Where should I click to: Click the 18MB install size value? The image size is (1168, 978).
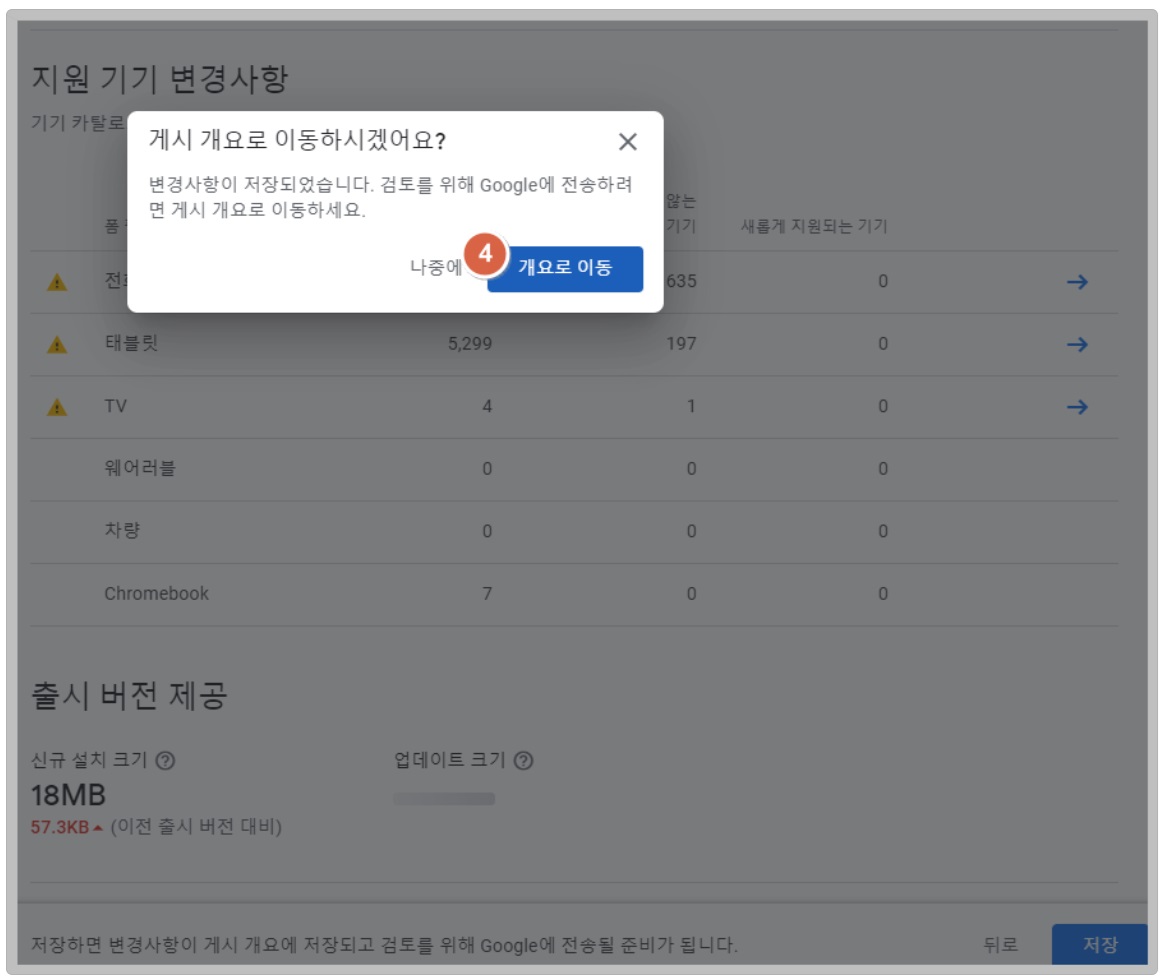(68, 796)
